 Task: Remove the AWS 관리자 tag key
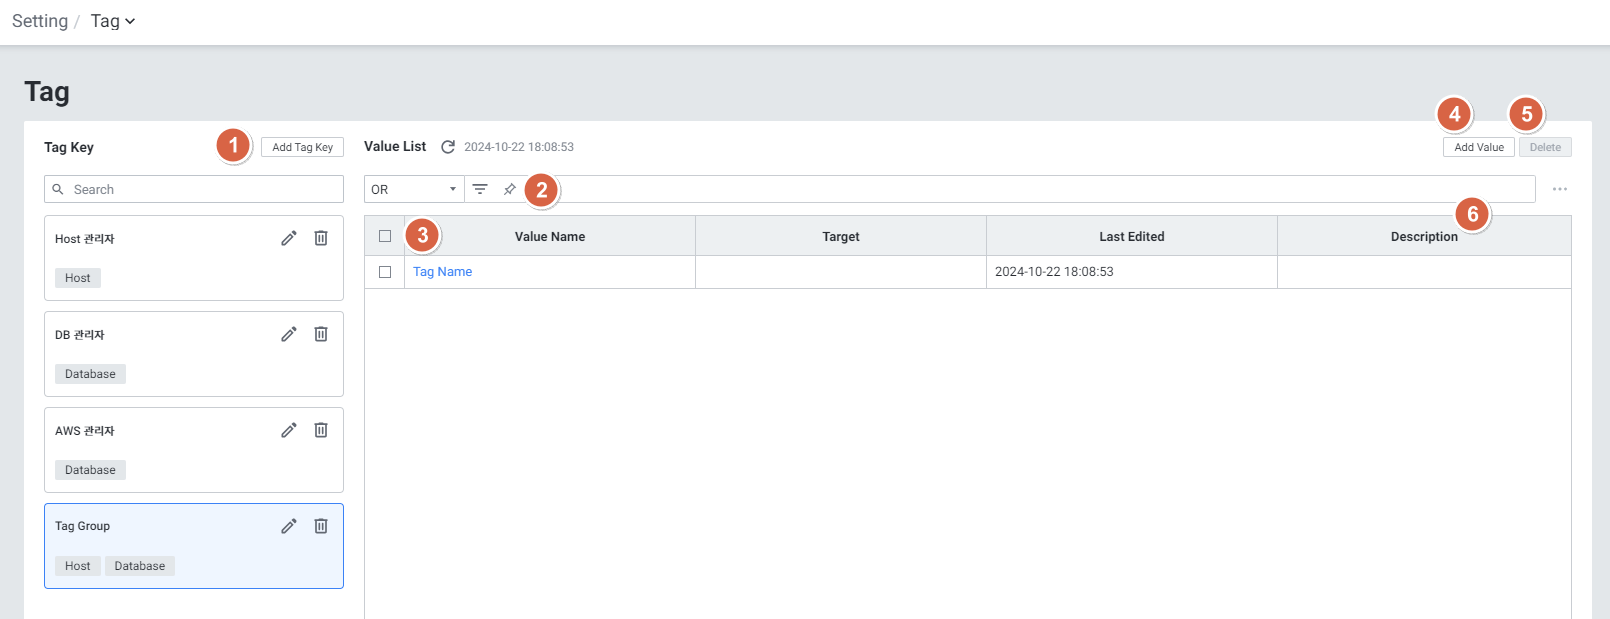pos(321,430)
